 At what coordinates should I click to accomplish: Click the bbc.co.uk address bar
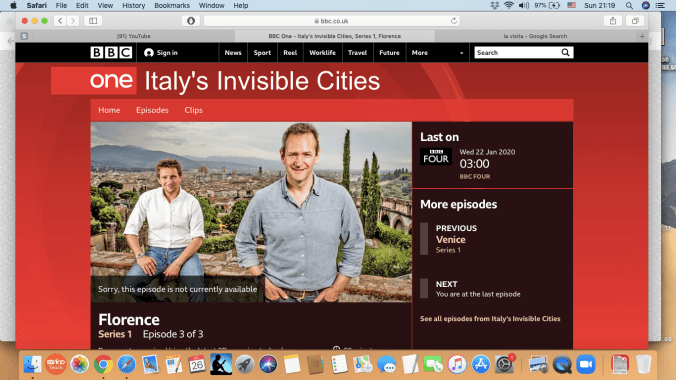[332, 21]
